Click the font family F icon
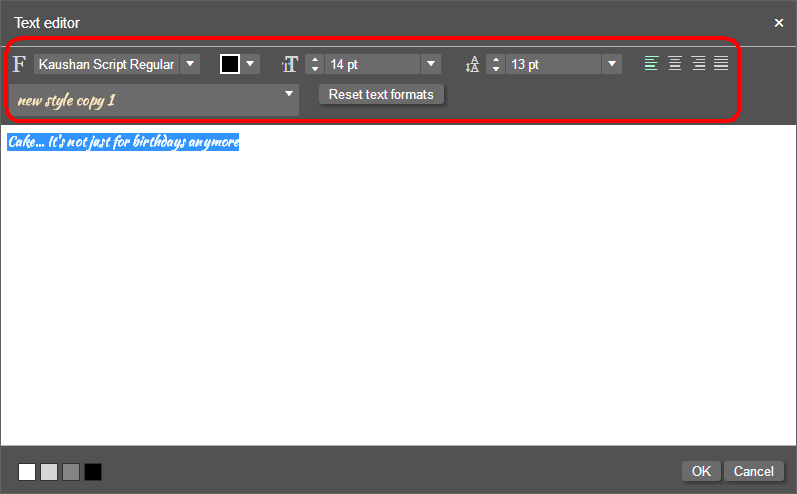The width and height of the screenshot is (797, 494). click(20, 64)
